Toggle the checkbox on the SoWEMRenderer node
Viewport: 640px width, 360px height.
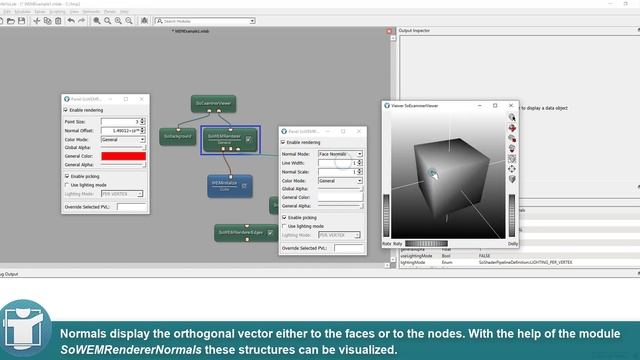(249, 139)
